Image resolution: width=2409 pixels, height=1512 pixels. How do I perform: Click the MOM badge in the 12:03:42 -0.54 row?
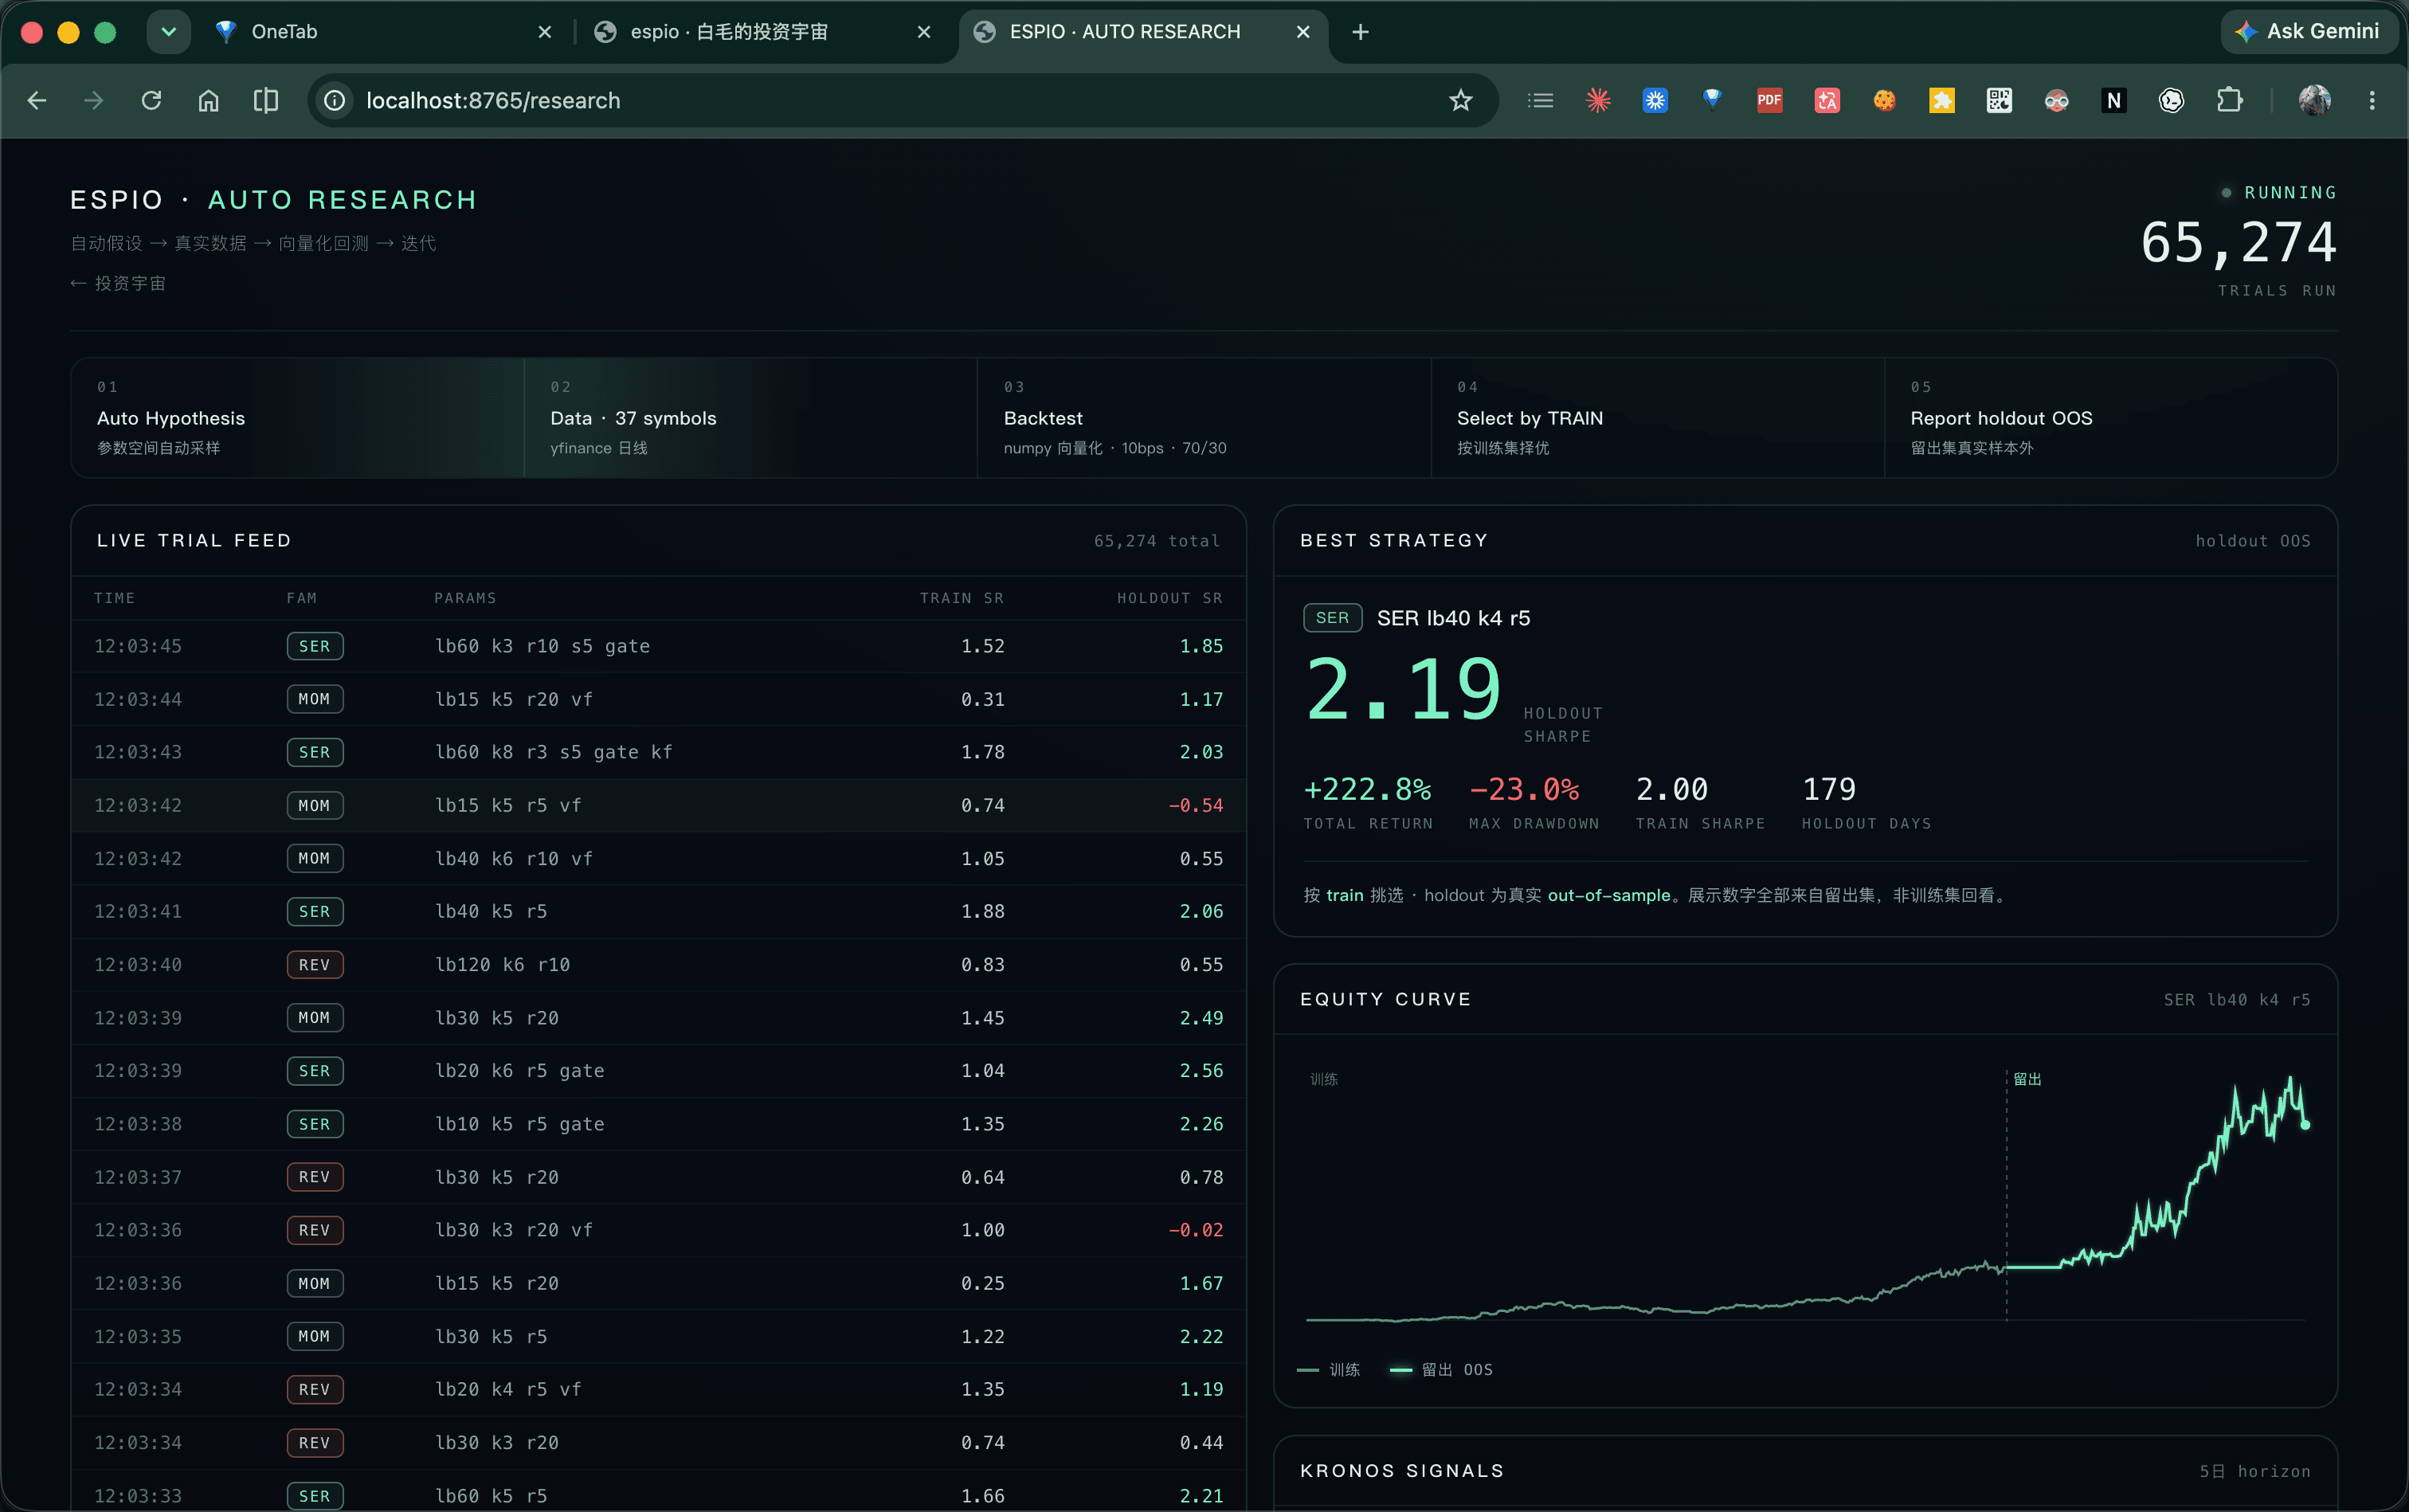[x=314, y=805]
